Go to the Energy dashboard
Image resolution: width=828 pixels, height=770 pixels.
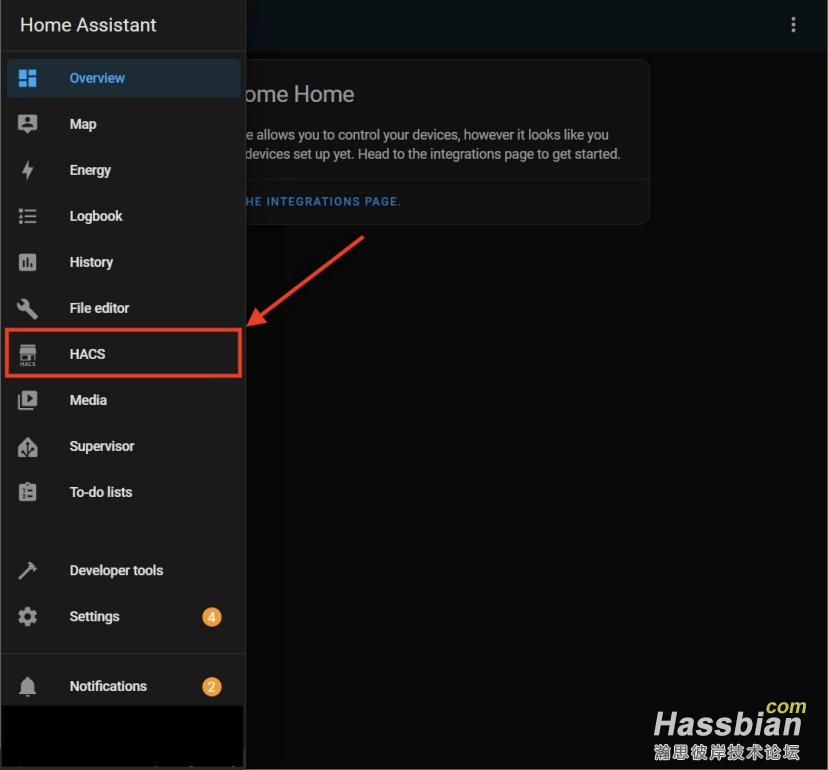(x=124, y=170)
